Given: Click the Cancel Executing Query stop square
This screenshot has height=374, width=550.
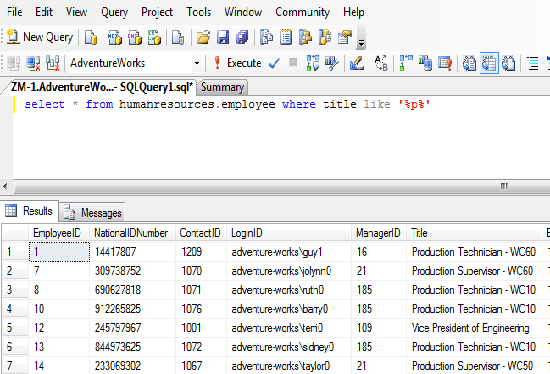Looking at the screenshot, I should pyautogui.click(x=293, y=63).
